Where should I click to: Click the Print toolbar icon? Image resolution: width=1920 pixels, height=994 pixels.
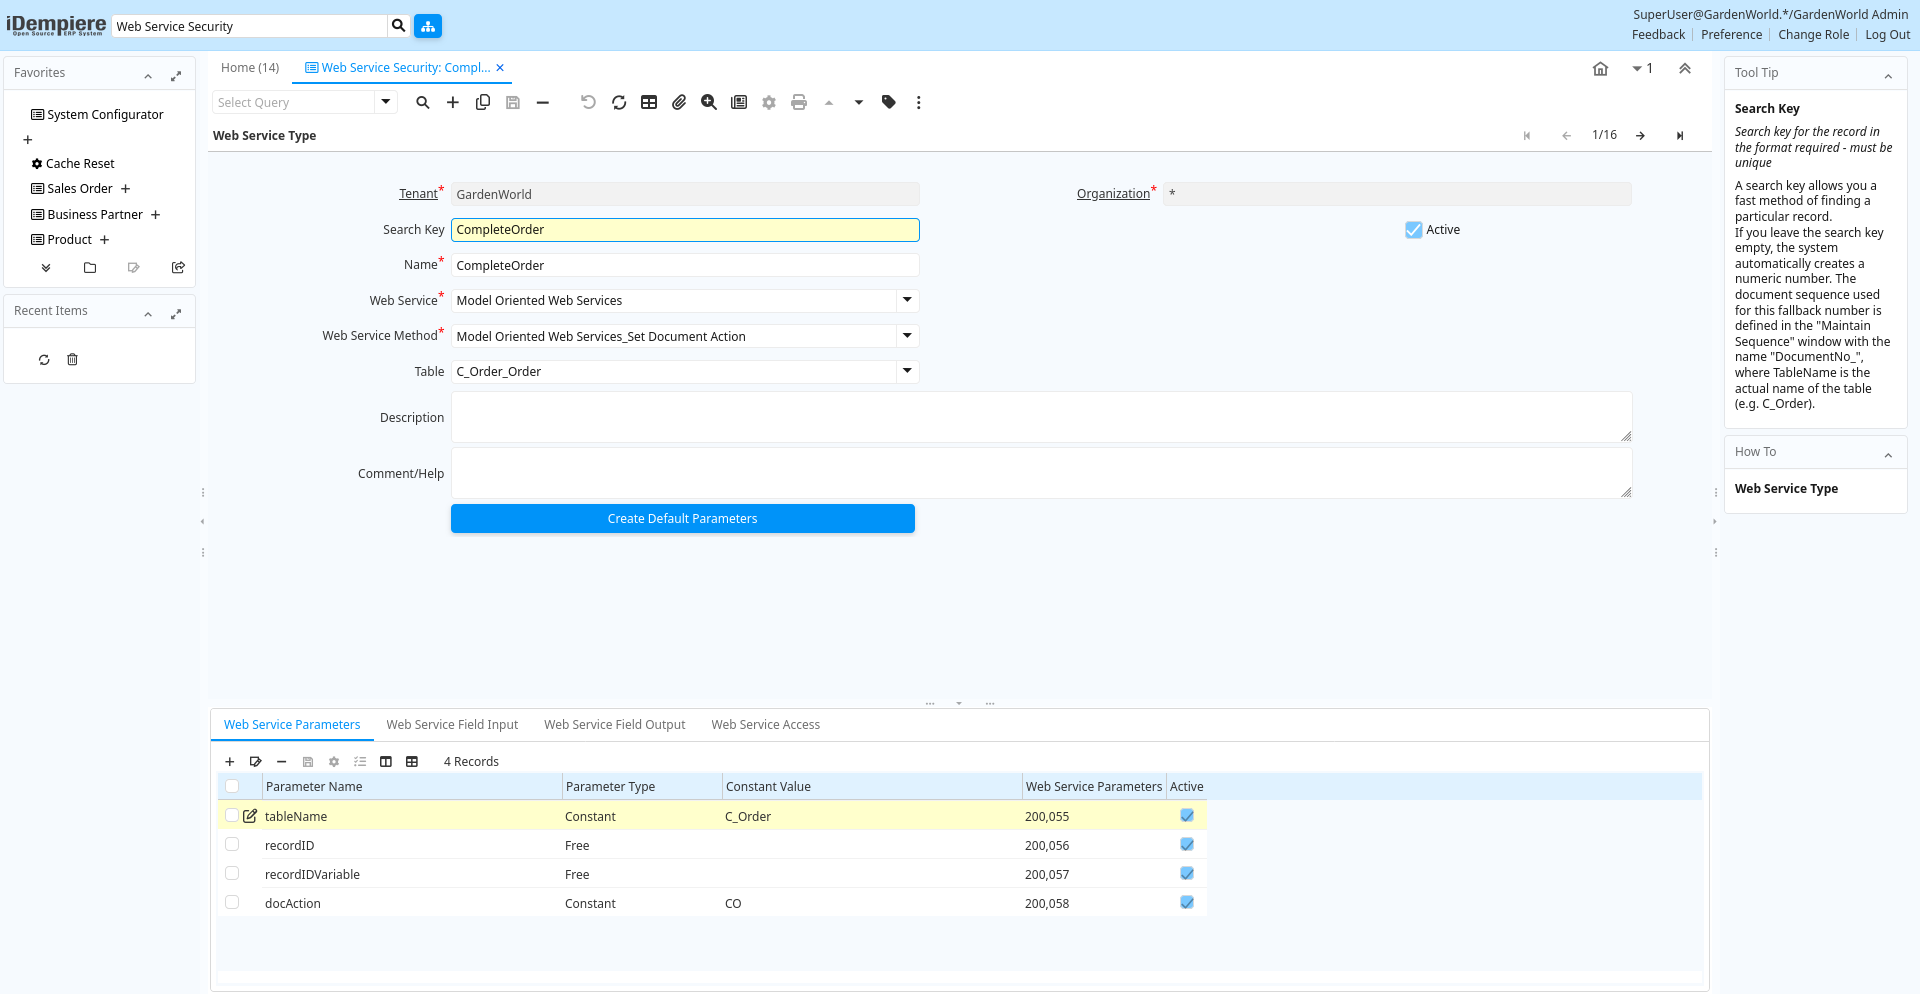799,102
